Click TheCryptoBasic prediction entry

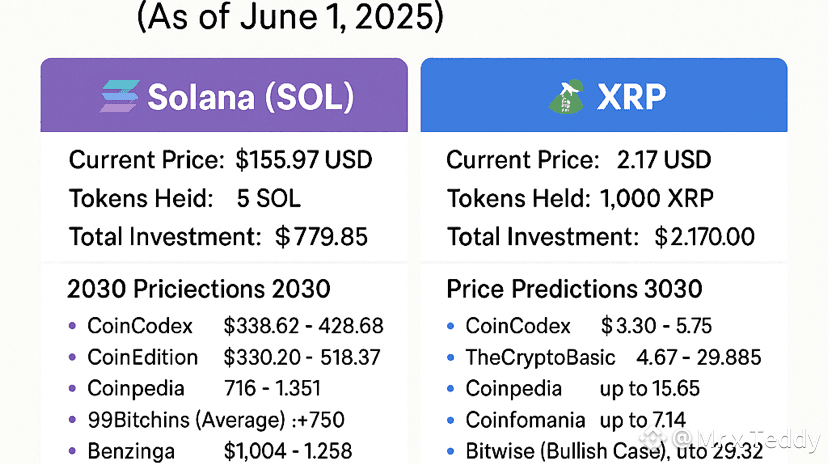[x=613, y=357]
